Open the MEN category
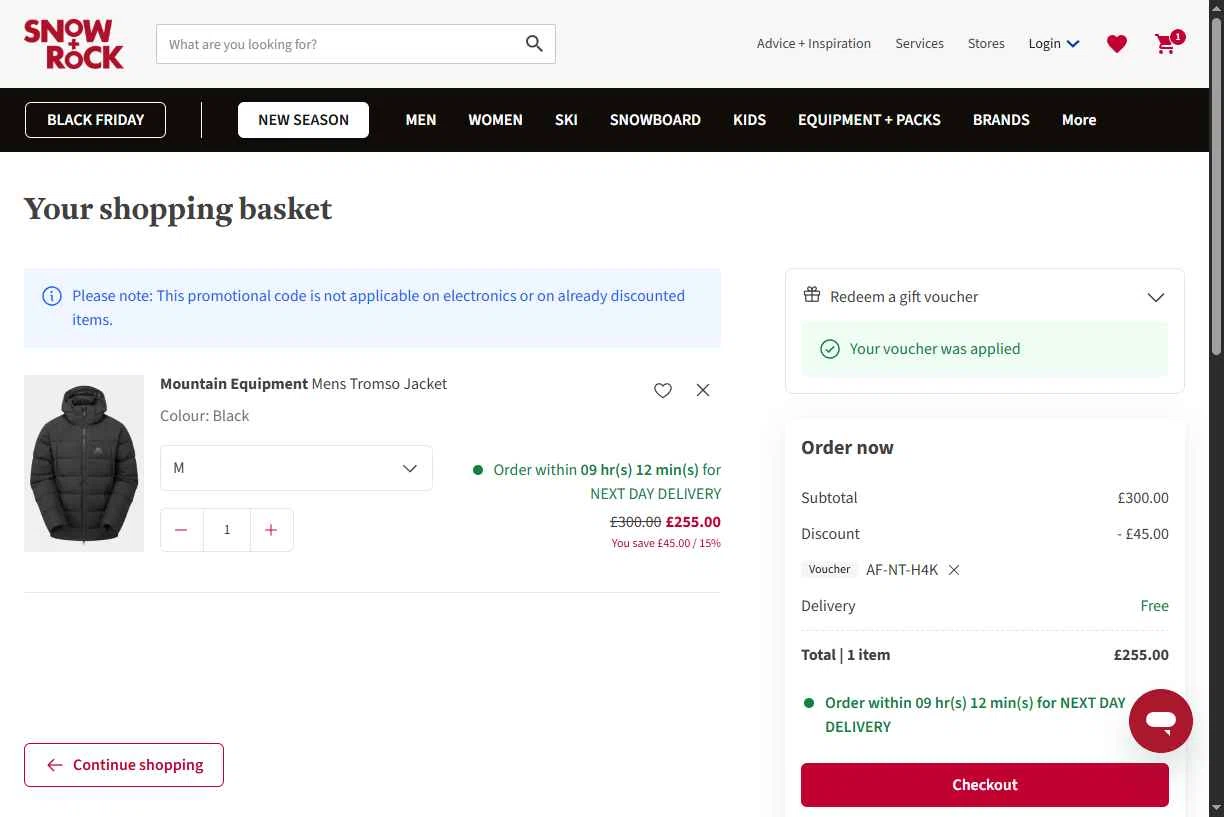Screen dimensions: 1224x817 point(421,120)
